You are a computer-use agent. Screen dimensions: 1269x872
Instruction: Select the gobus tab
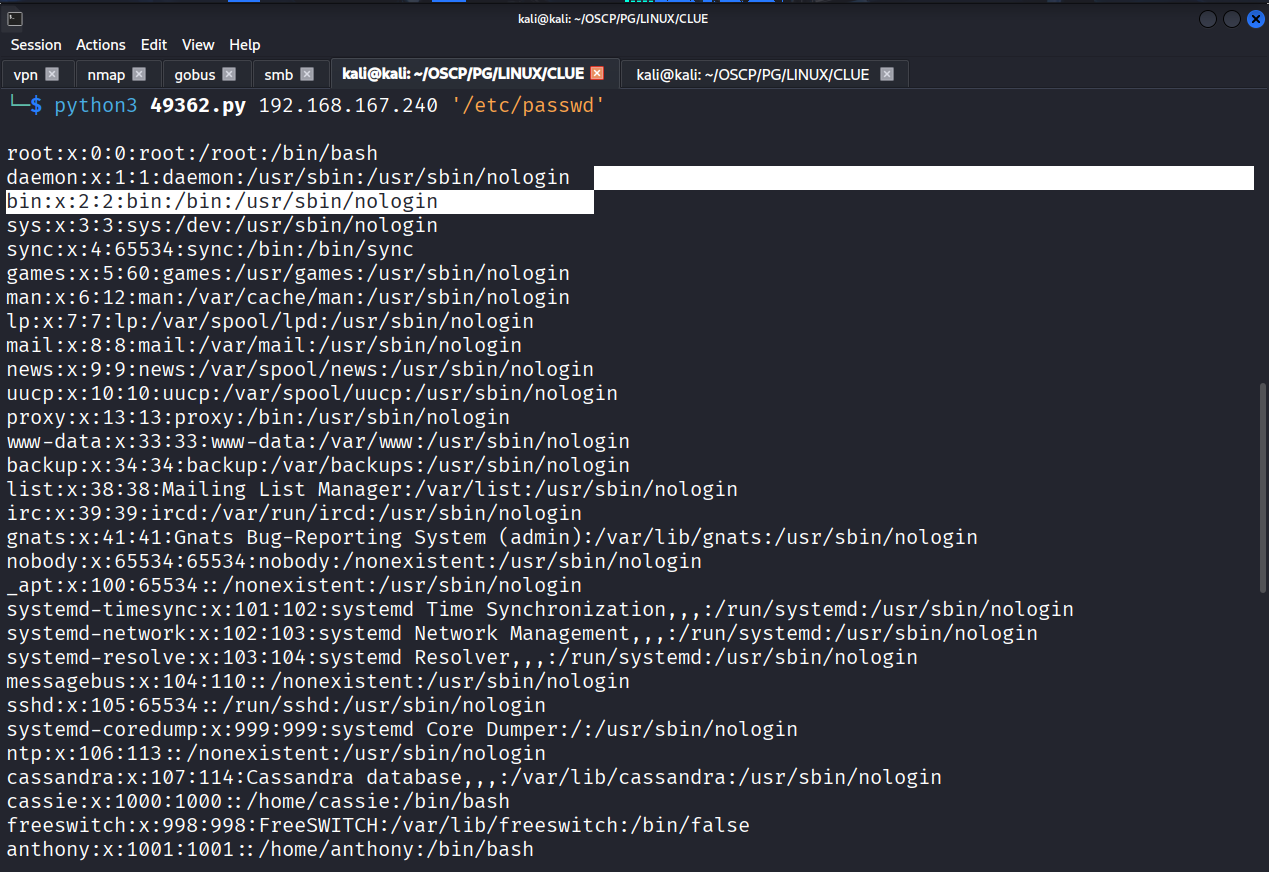[194, 74]
